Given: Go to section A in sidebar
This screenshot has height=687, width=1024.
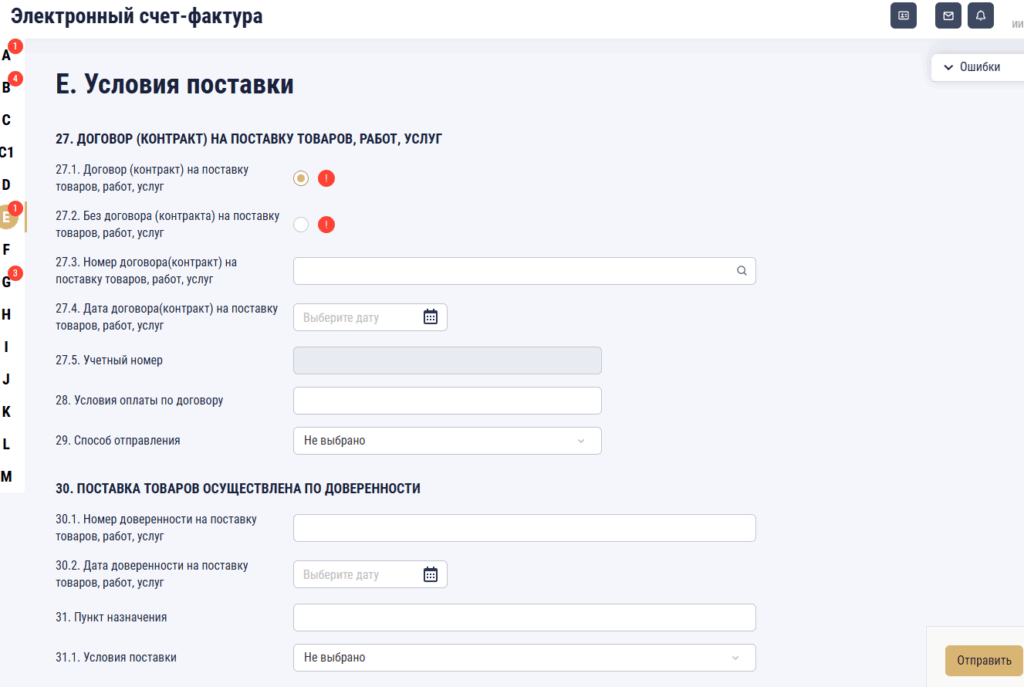Looking at the screenshot, I should tap(7, 55).
